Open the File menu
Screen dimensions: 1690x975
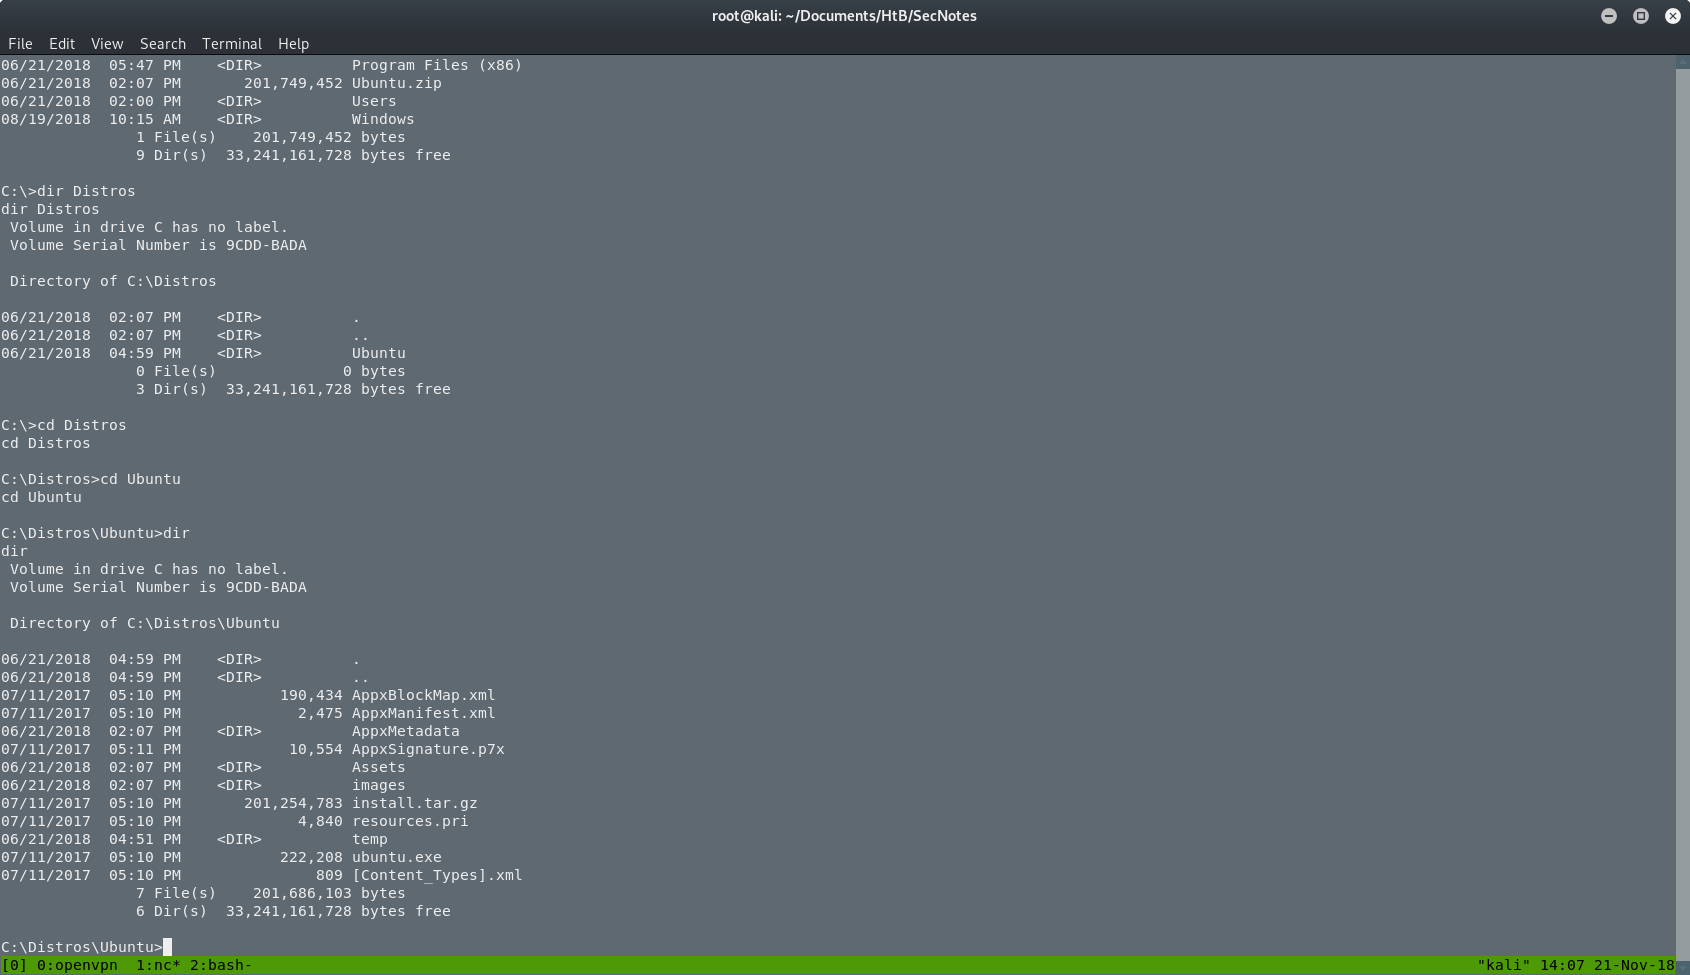click(20, 43)
